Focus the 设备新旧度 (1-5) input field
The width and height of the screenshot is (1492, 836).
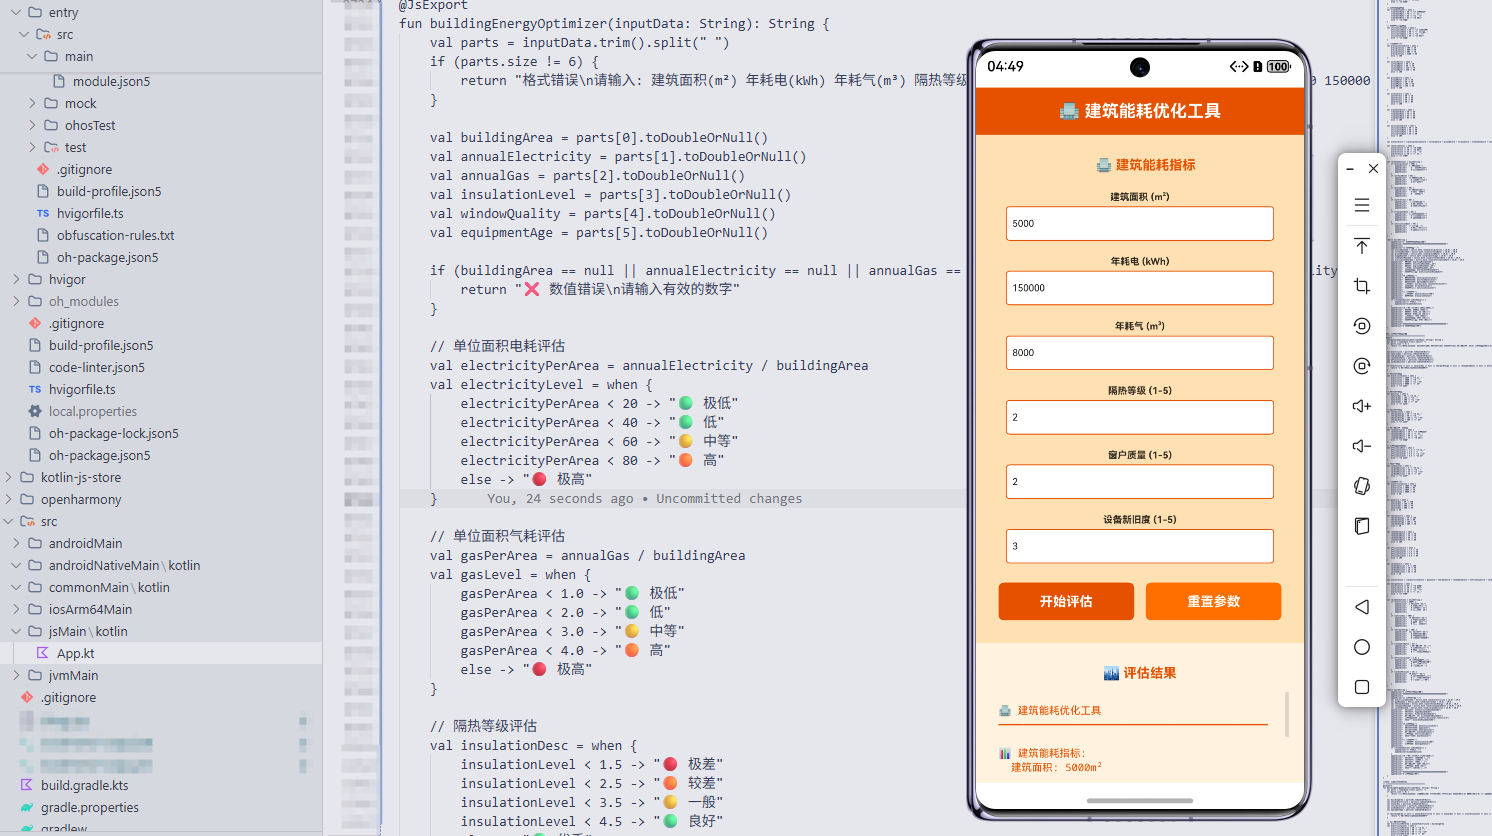click(1139, 546)
